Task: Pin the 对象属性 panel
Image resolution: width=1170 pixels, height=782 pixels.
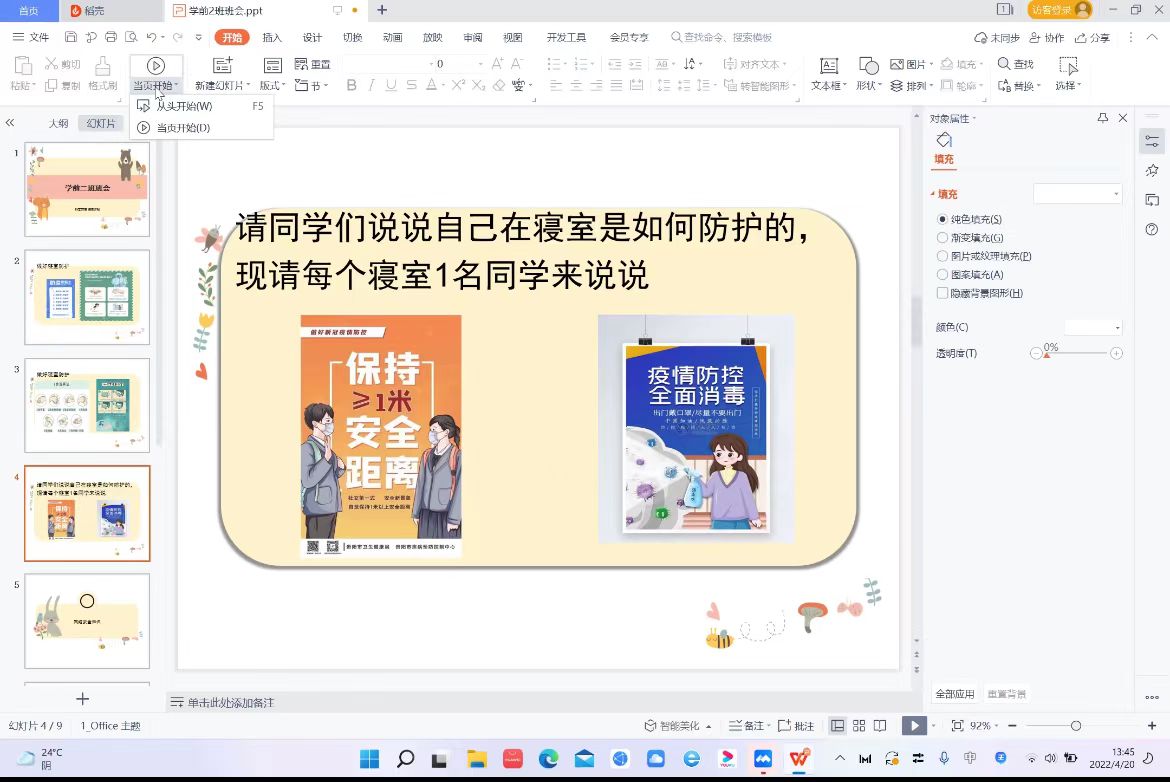Action: pos(1103,118)
